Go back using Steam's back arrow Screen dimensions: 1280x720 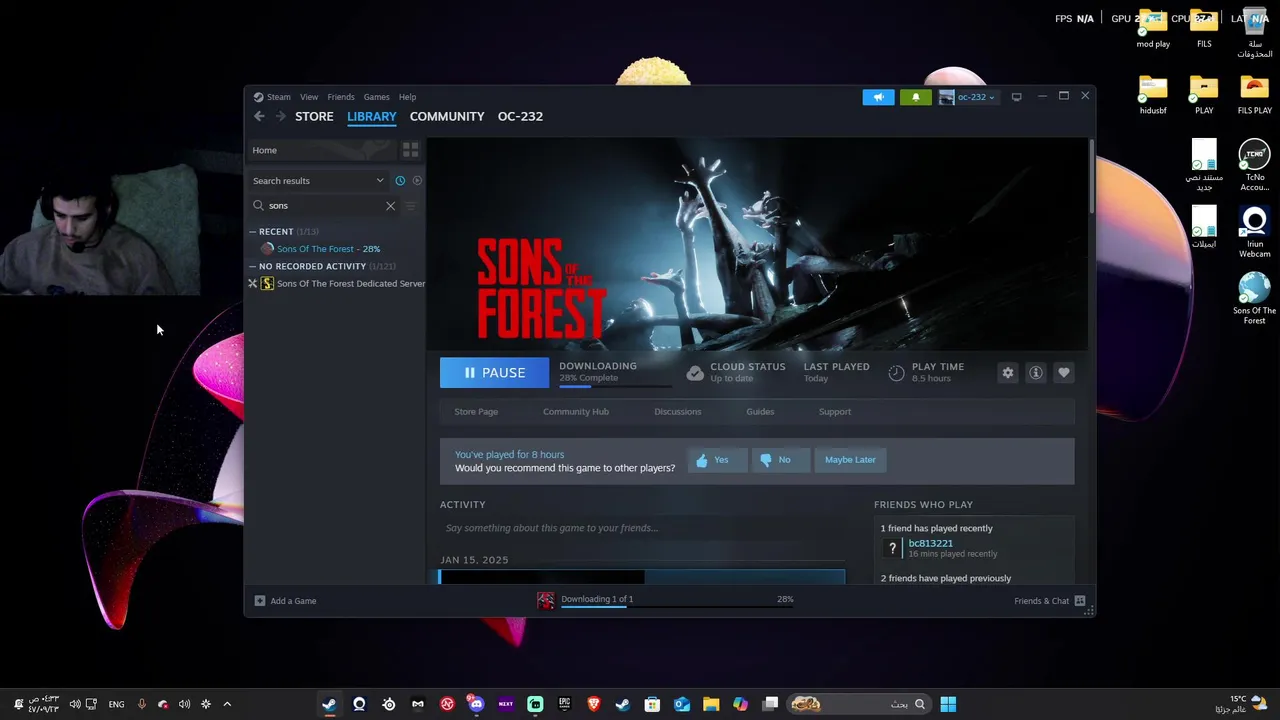259,116
